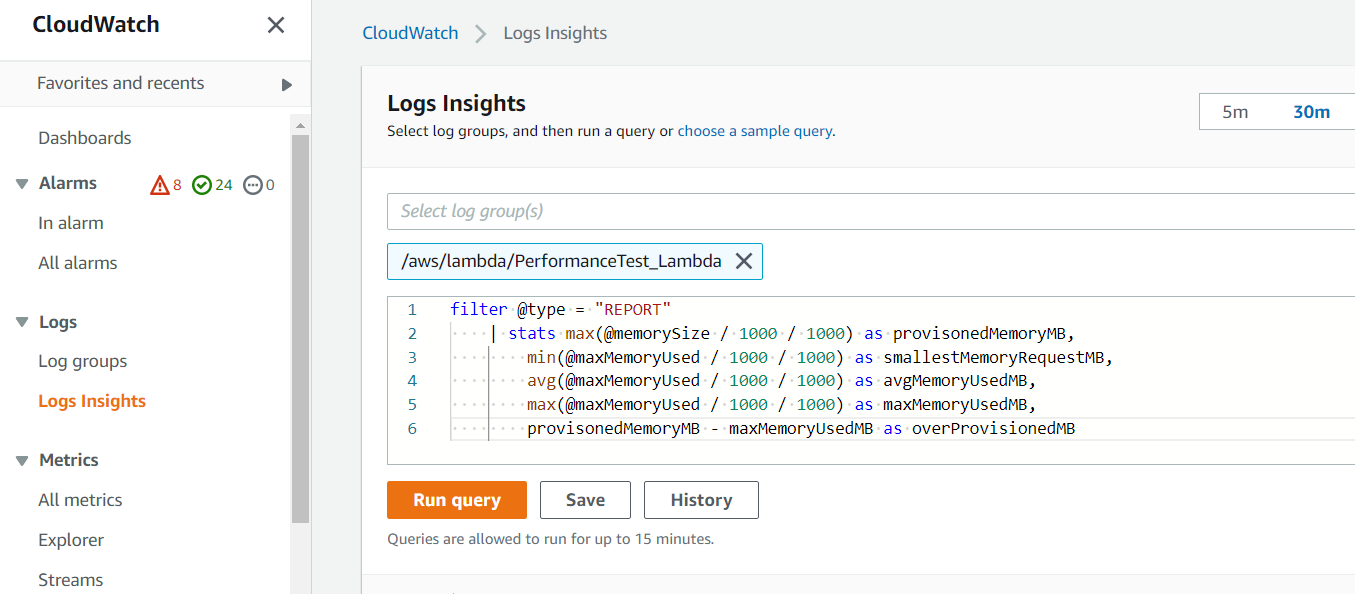
Task: Open All alarms page
Action: pyautogui.click(x=78, y=263)
